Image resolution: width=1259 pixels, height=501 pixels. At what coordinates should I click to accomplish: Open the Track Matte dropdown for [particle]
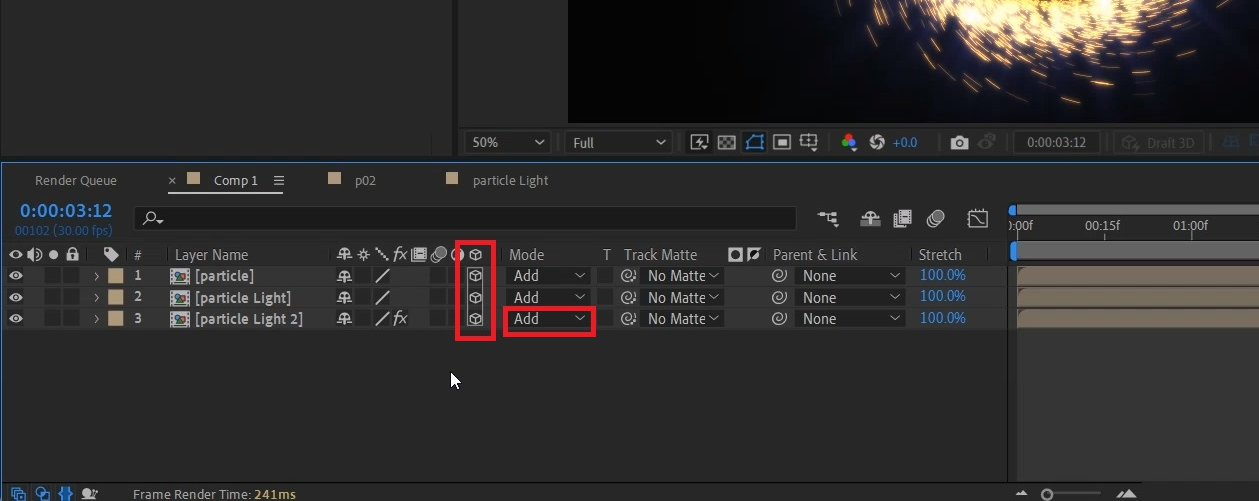pyautogui.click(x=682, y=275)
